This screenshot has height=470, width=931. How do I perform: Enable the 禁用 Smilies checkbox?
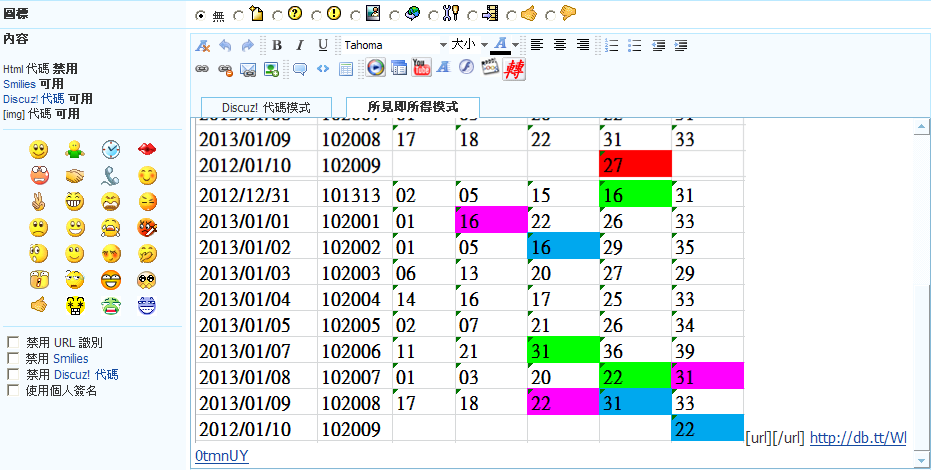(x=13, y=358)
